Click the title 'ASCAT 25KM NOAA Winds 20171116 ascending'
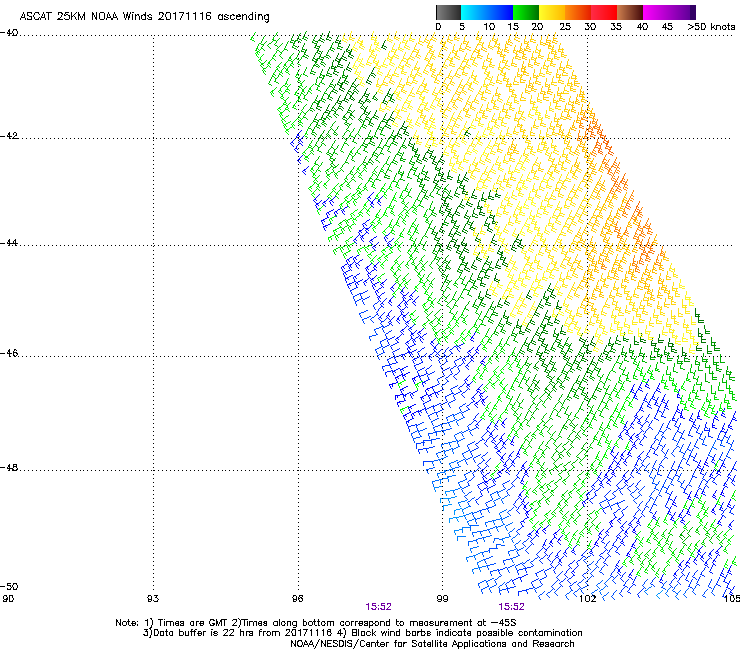The image size is (740, 650). click(144, 17)
